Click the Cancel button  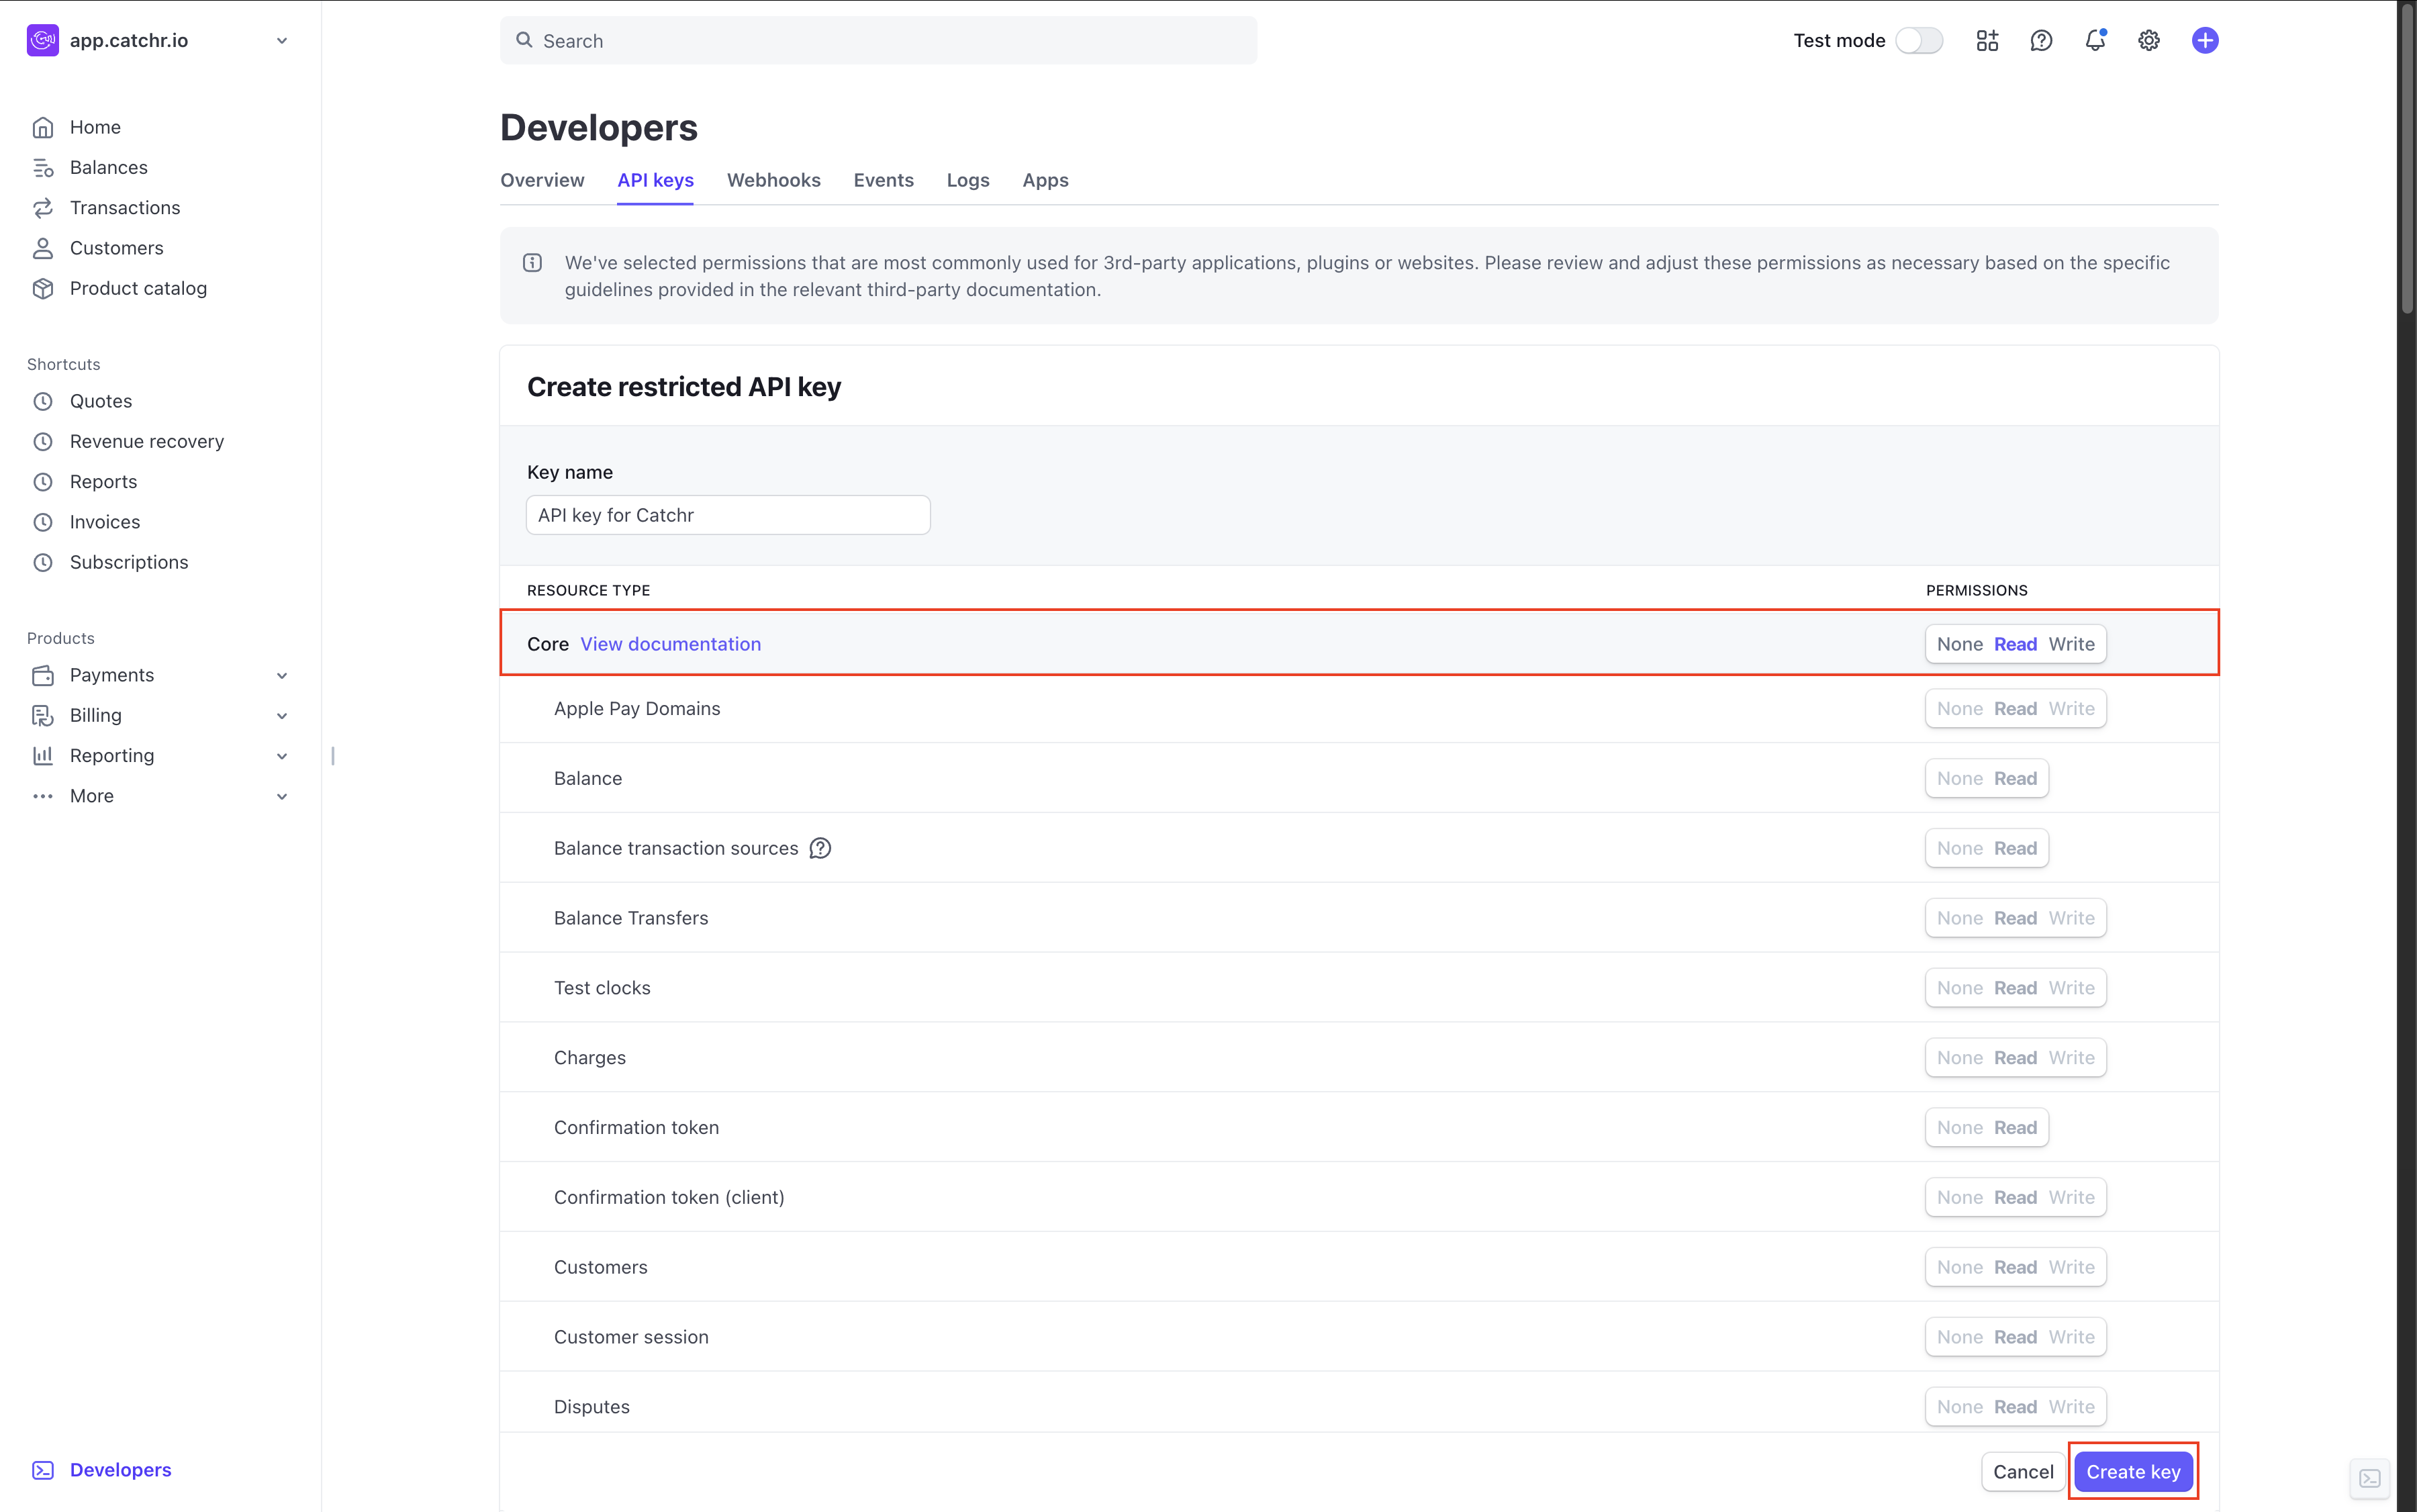click(2023, 1472)
